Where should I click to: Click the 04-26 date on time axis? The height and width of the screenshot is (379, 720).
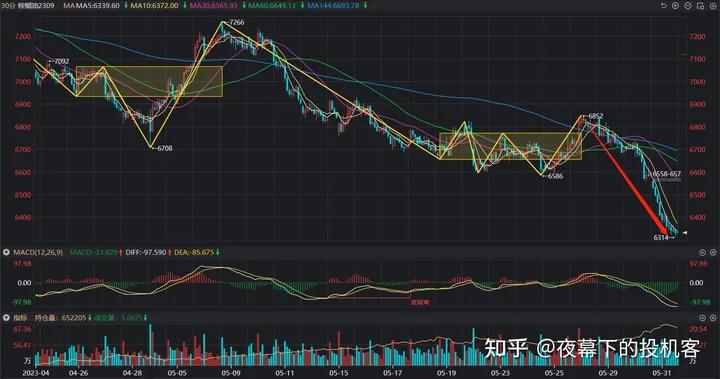(78, 373)
